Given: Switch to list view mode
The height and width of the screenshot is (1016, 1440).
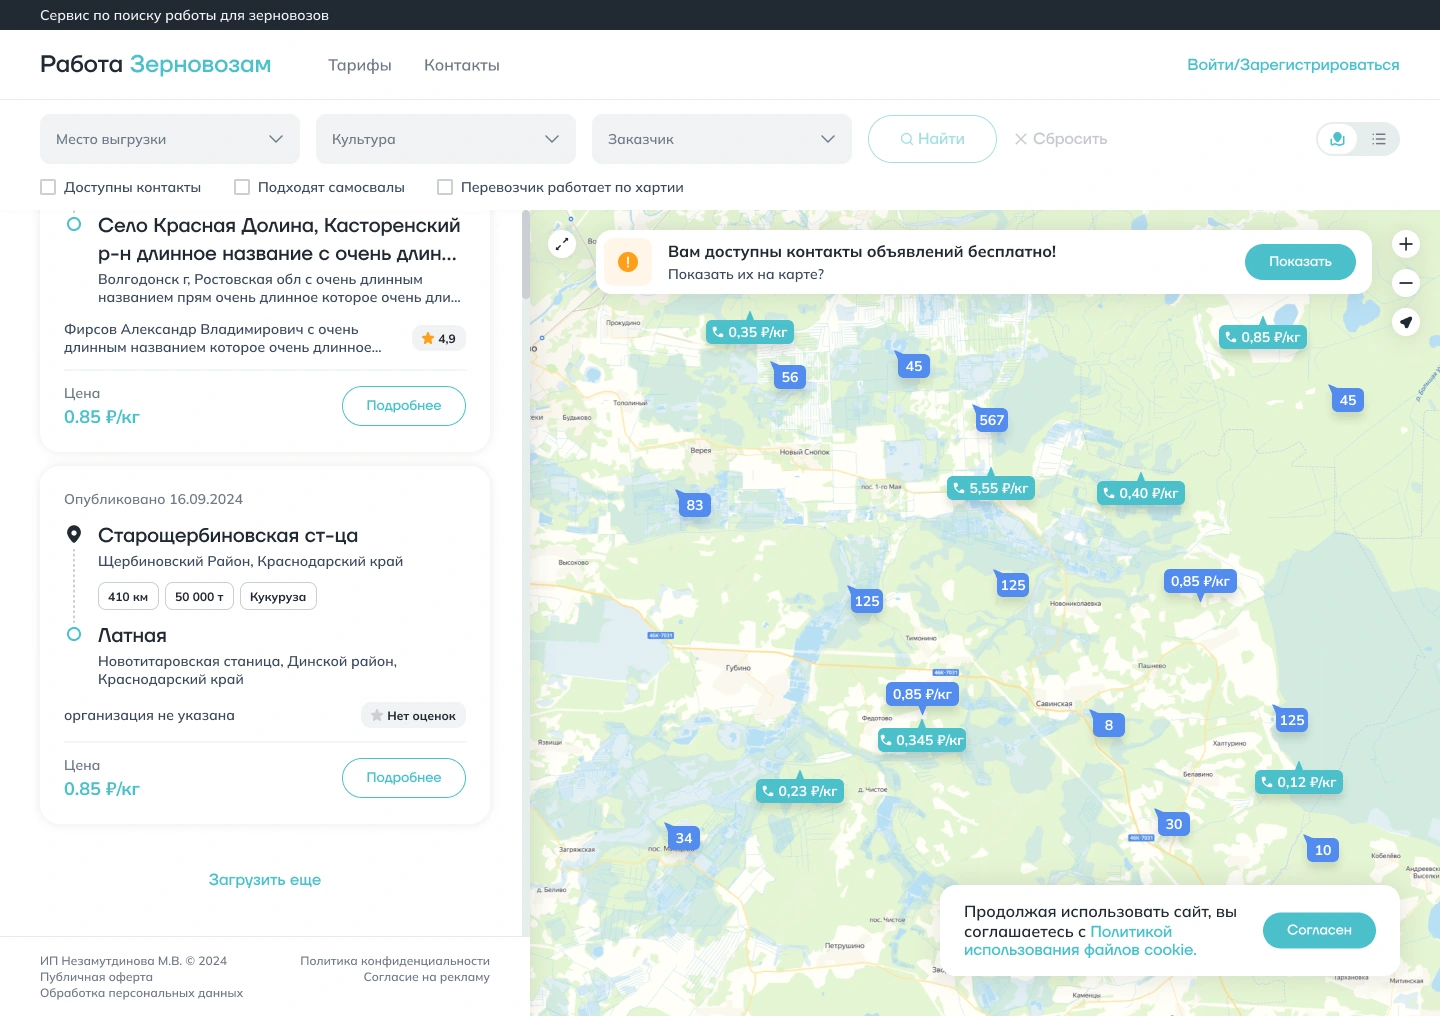Looking at the screenshot, I should 1379,139.
